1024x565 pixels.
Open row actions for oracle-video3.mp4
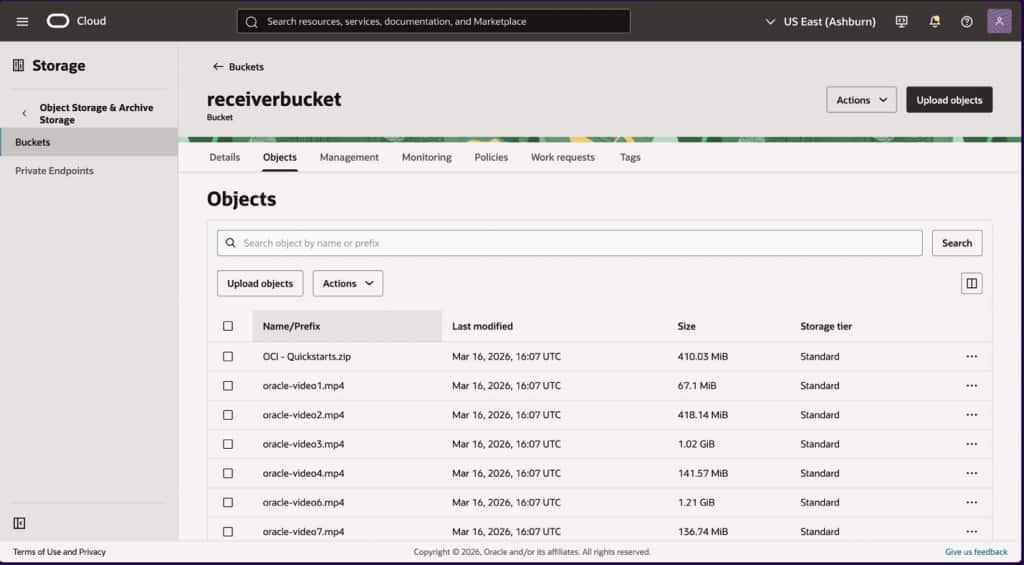pos(972,444)
